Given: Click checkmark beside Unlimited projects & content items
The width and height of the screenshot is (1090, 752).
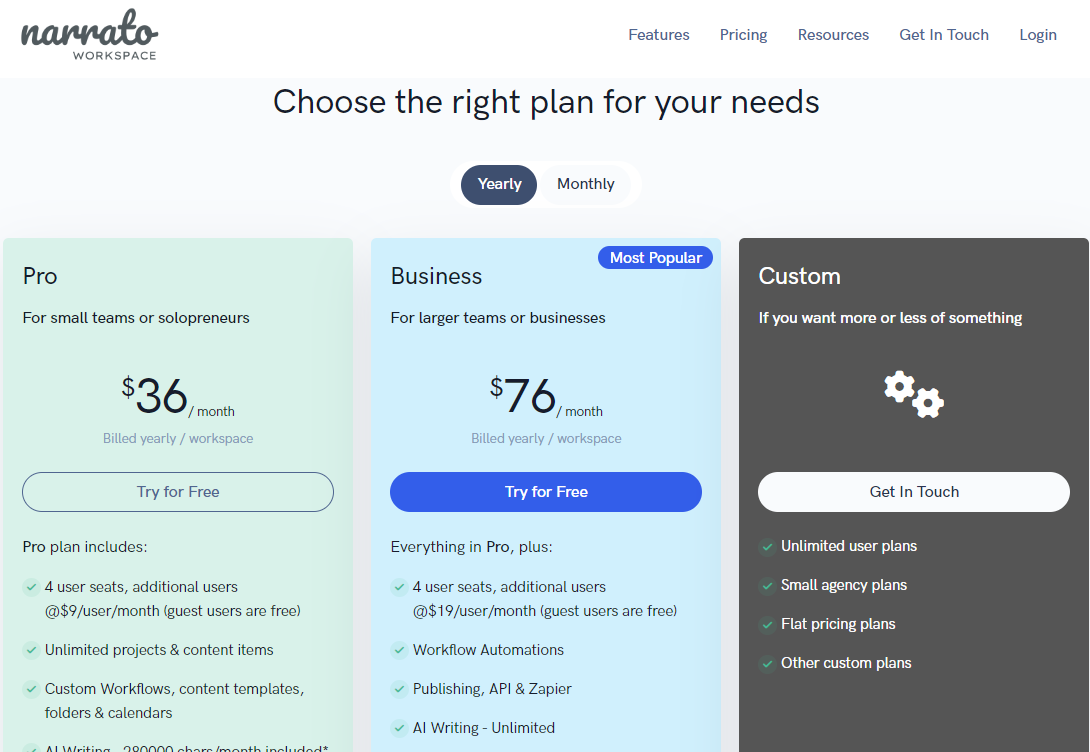Looking at the screenshot, I should coord(31,651).
